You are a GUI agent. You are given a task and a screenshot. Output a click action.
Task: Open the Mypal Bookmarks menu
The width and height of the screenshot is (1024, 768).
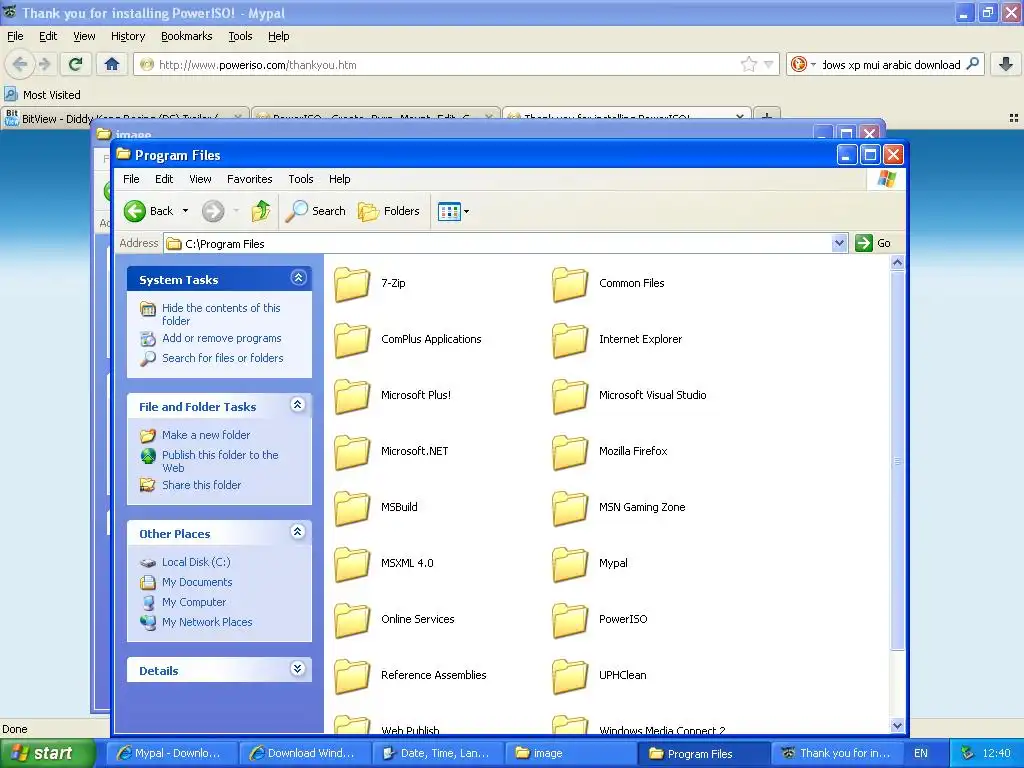pyautogui.click(x=187, y=37)
